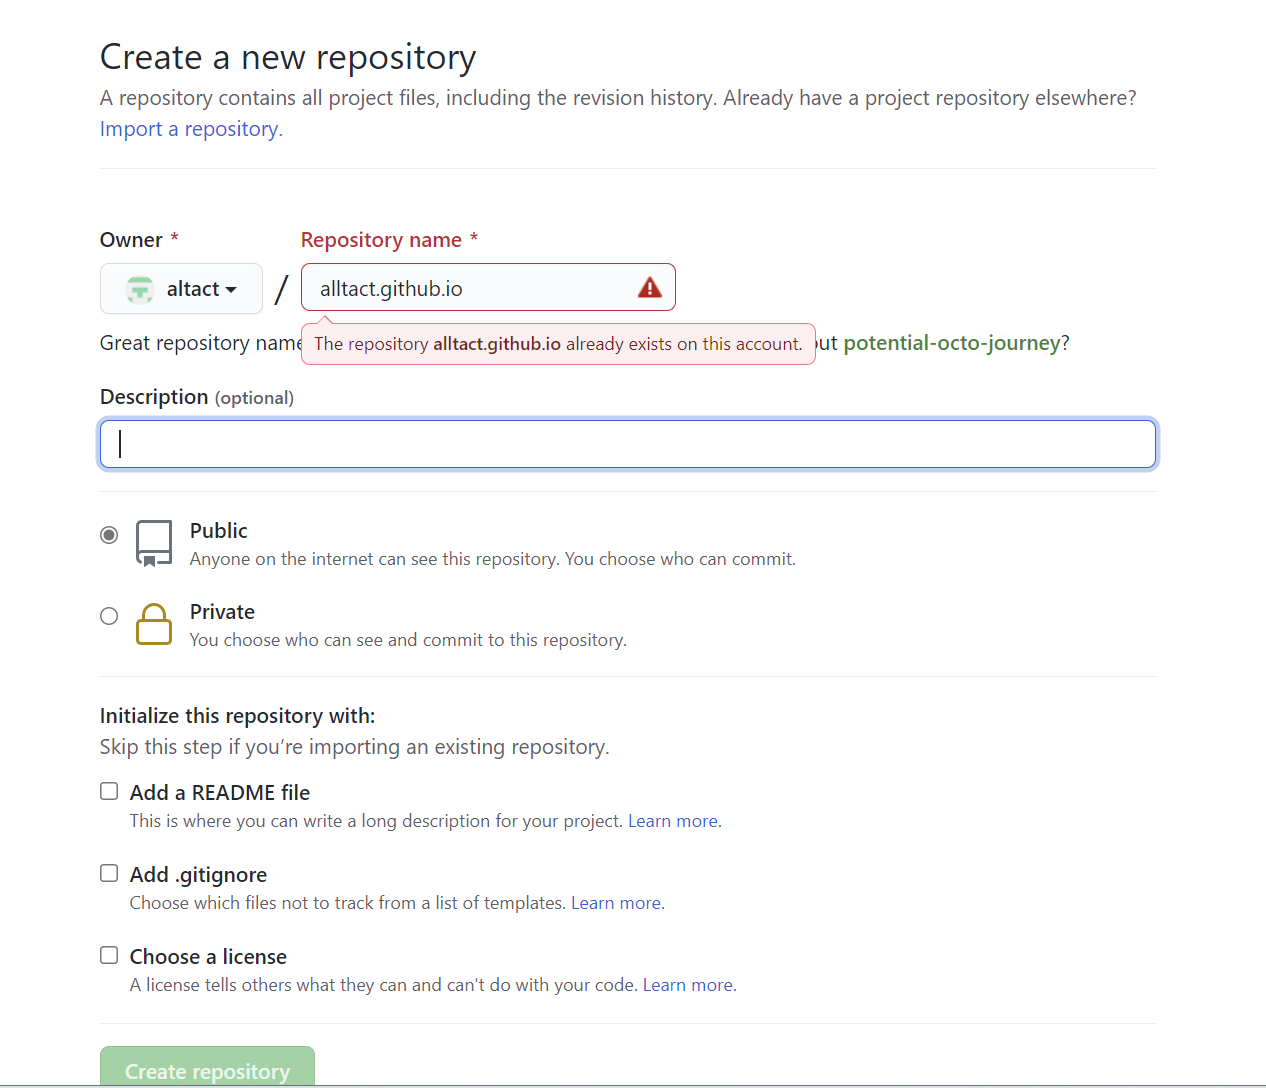Click the Add .gitignore label

[198, 875]
